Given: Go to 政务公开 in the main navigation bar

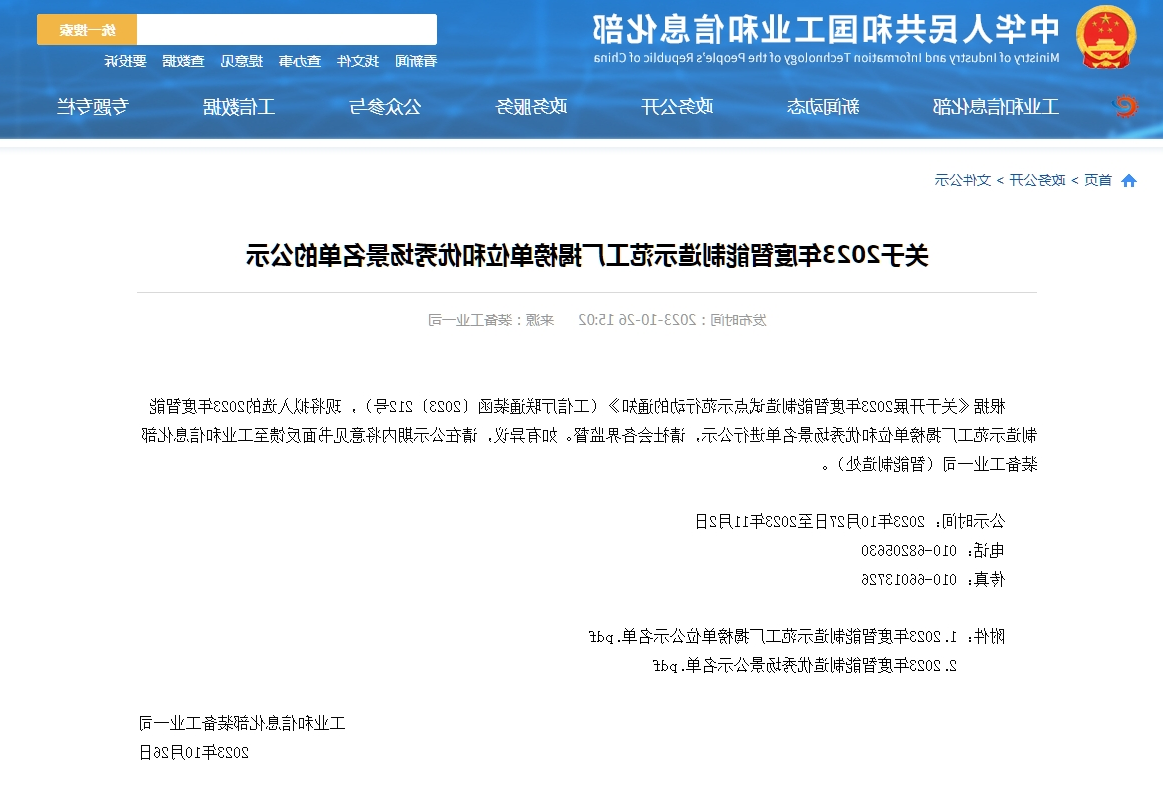Looking at the screenshot, I should click(676, 107).
